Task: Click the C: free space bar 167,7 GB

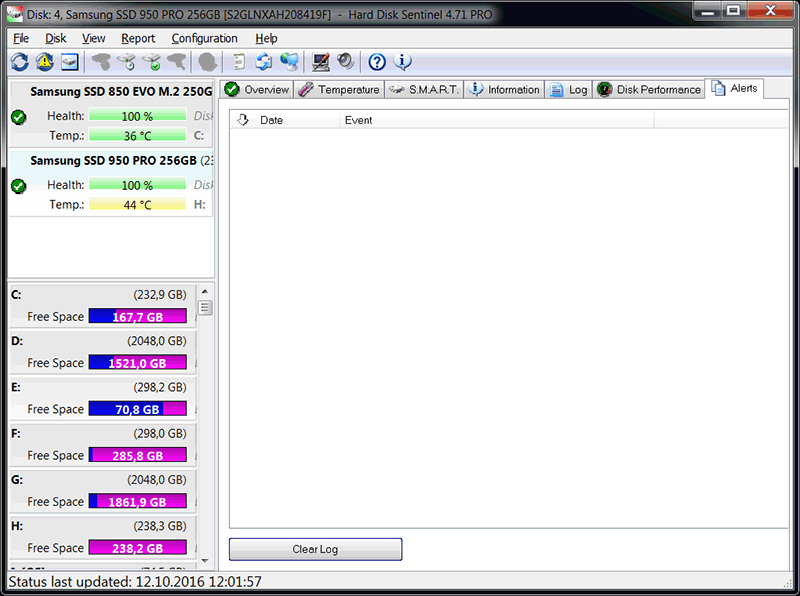Action: coord(138,316)
